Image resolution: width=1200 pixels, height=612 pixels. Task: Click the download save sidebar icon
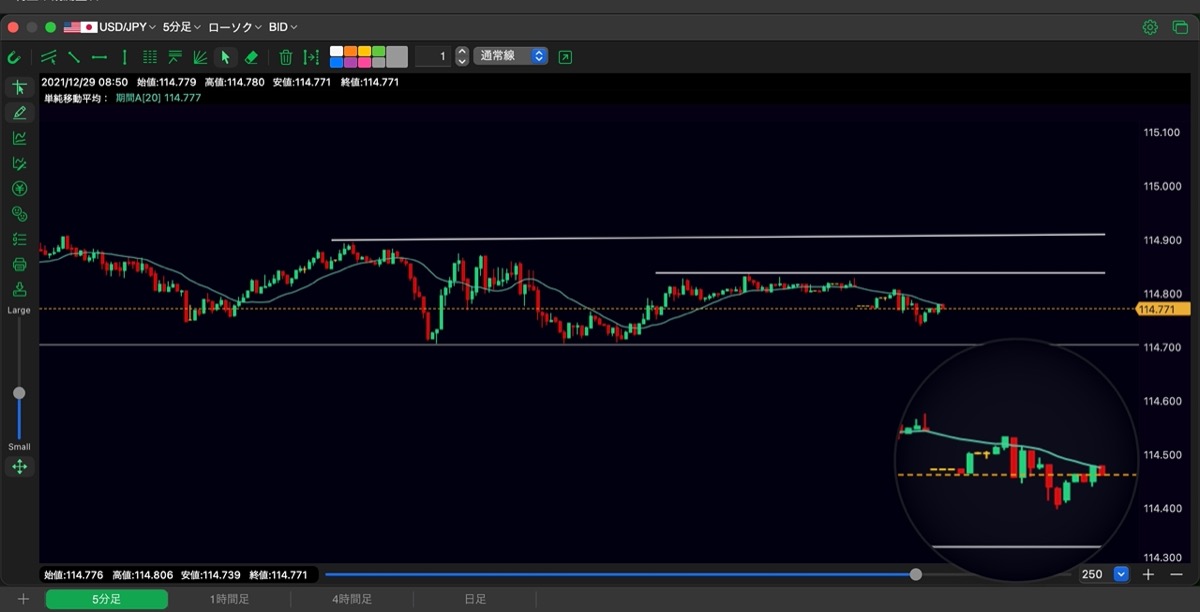(x=19, y=290)
